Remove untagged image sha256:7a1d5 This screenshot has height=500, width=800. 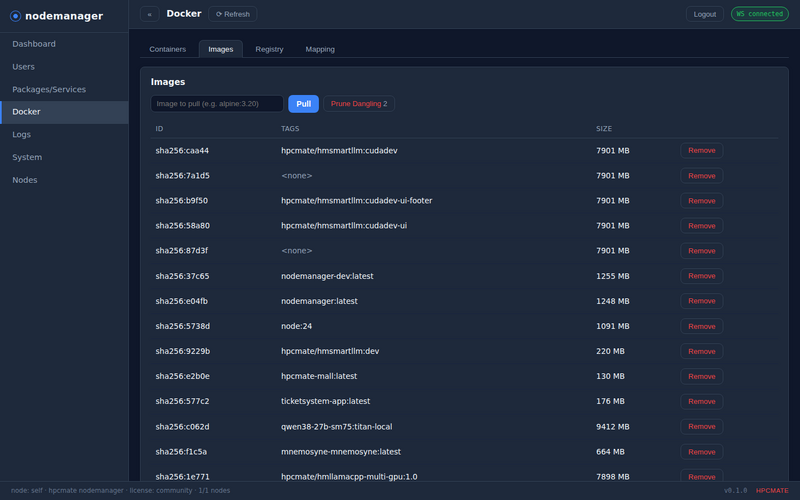pos(702,176)
